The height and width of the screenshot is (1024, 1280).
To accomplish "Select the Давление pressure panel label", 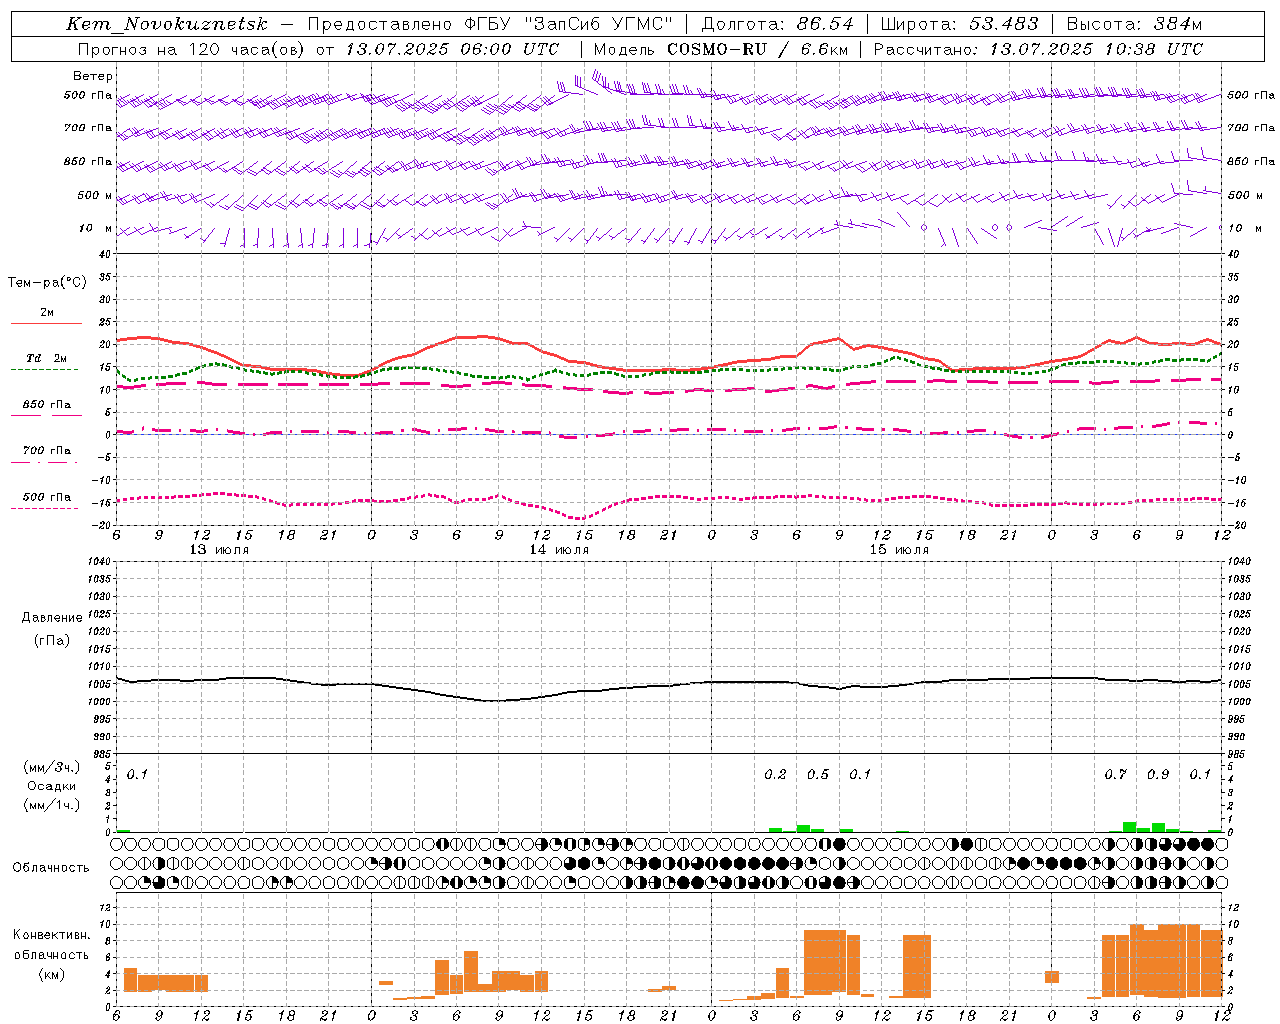I will tap(52, 618).
